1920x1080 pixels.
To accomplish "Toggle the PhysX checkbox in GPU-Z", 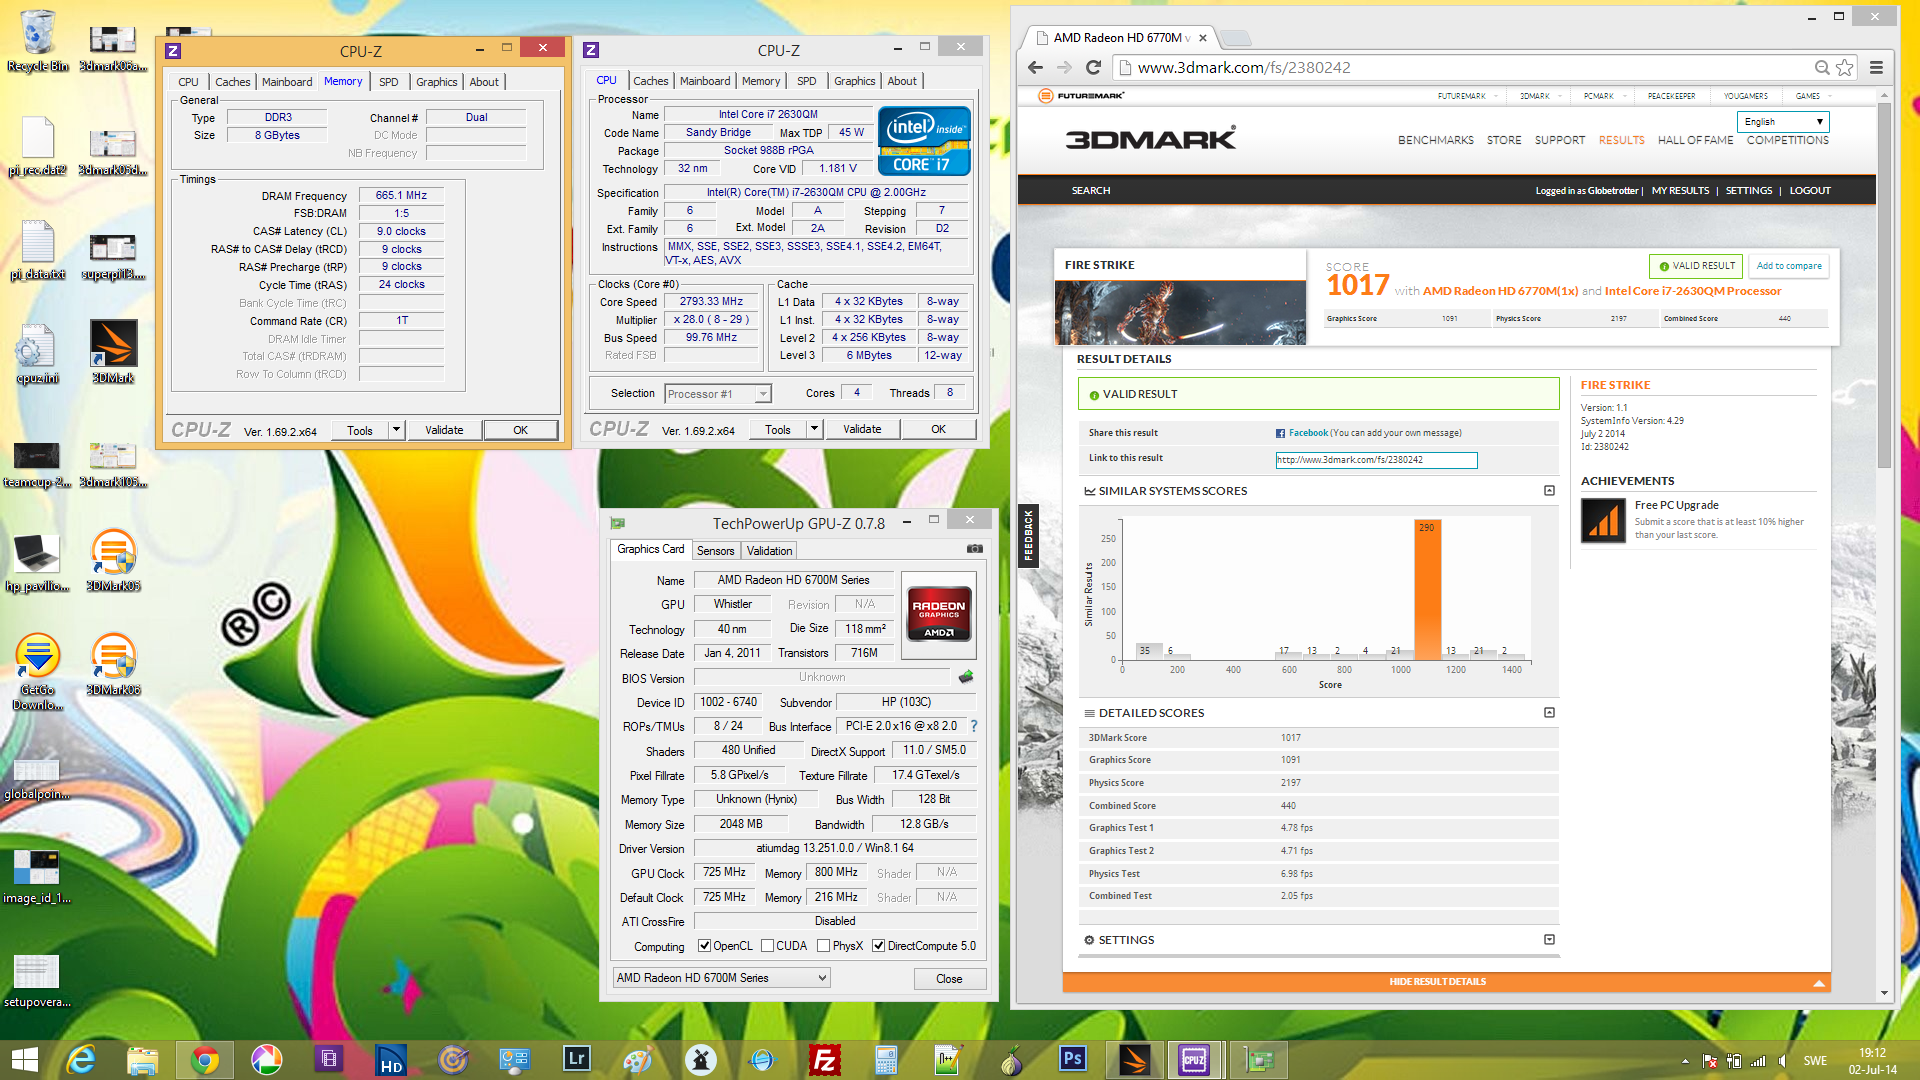I will click(823, 946).
